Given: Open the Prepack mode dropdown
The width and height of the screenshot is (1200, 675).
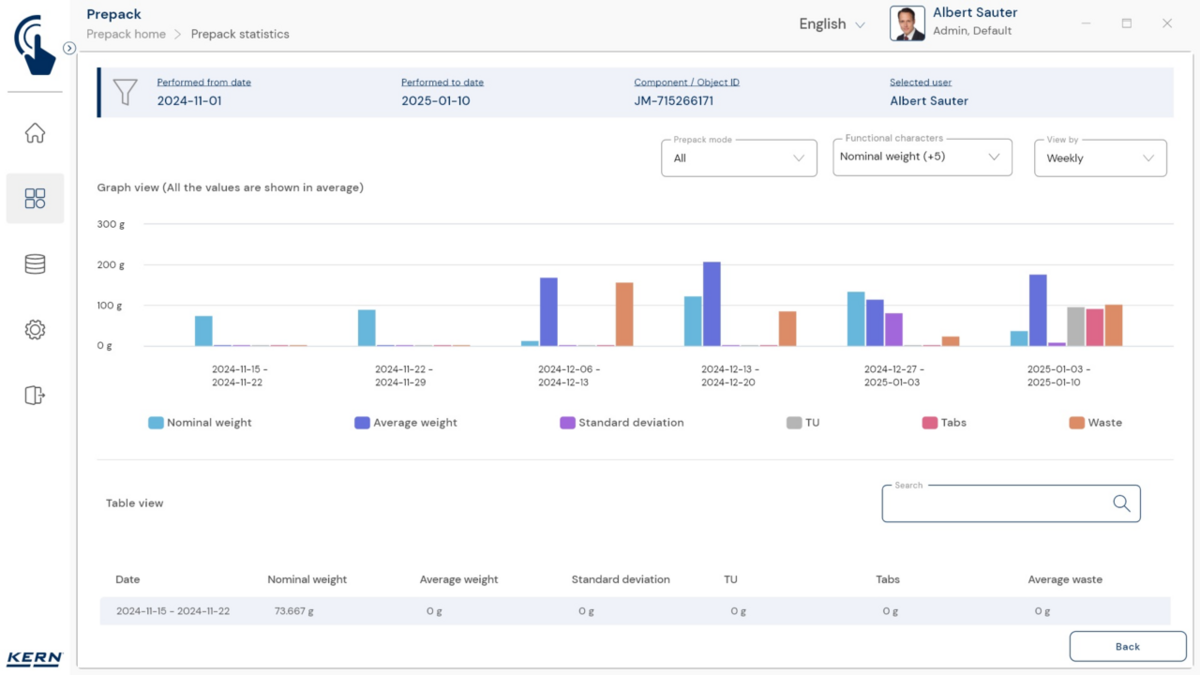Looking at the screenshot, I should (x=739, y=158).
